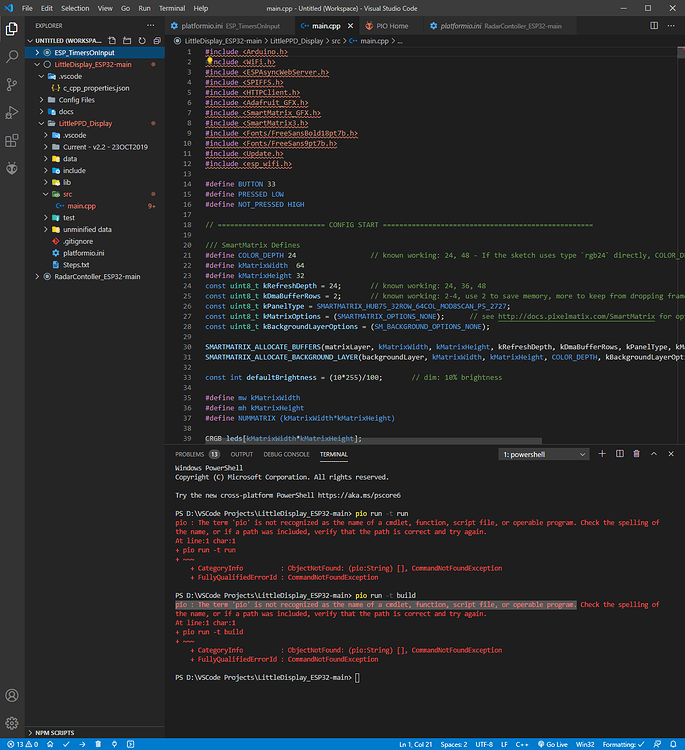This screenshot has width=685, height=750.
Task: Open the Run and Debug view
Action: [x=12, y=113]
